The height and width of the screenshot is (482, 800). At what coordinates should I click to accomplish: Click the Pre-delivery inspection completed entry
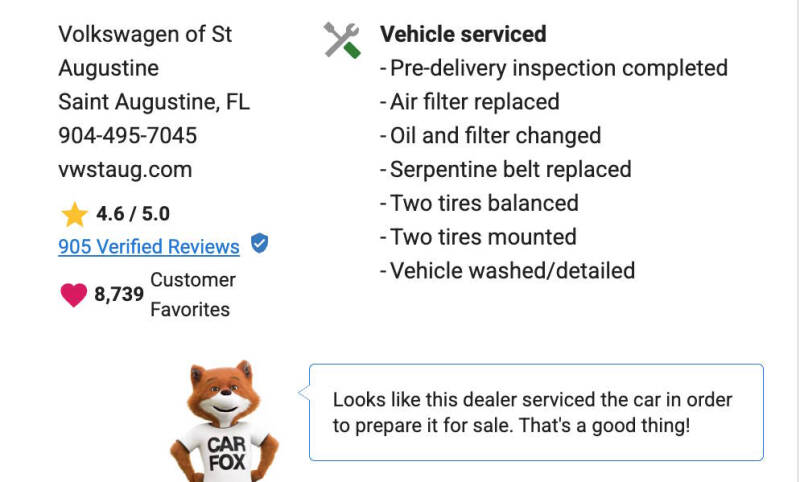pyautogui.click(x=554, y=68)
